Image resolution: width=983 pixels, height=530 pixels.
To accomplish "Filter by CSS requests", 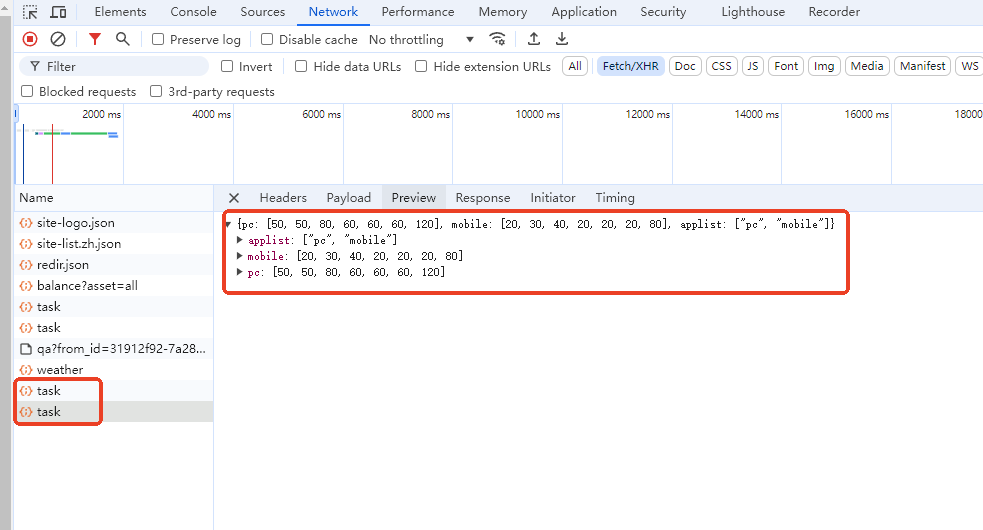I will pos(722,66).
